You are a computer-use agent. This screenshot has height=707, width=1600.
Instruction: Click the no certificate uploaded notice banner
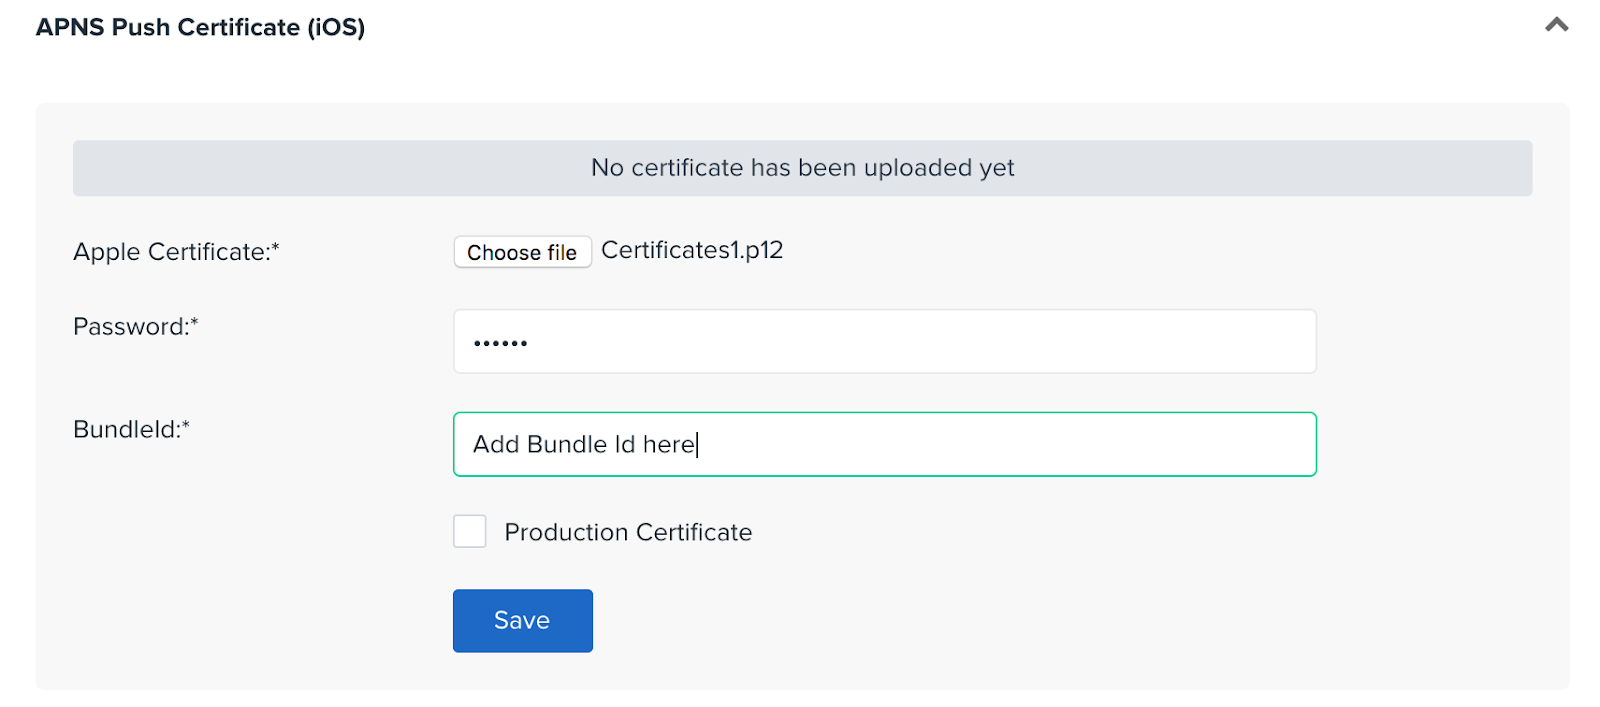802,168
